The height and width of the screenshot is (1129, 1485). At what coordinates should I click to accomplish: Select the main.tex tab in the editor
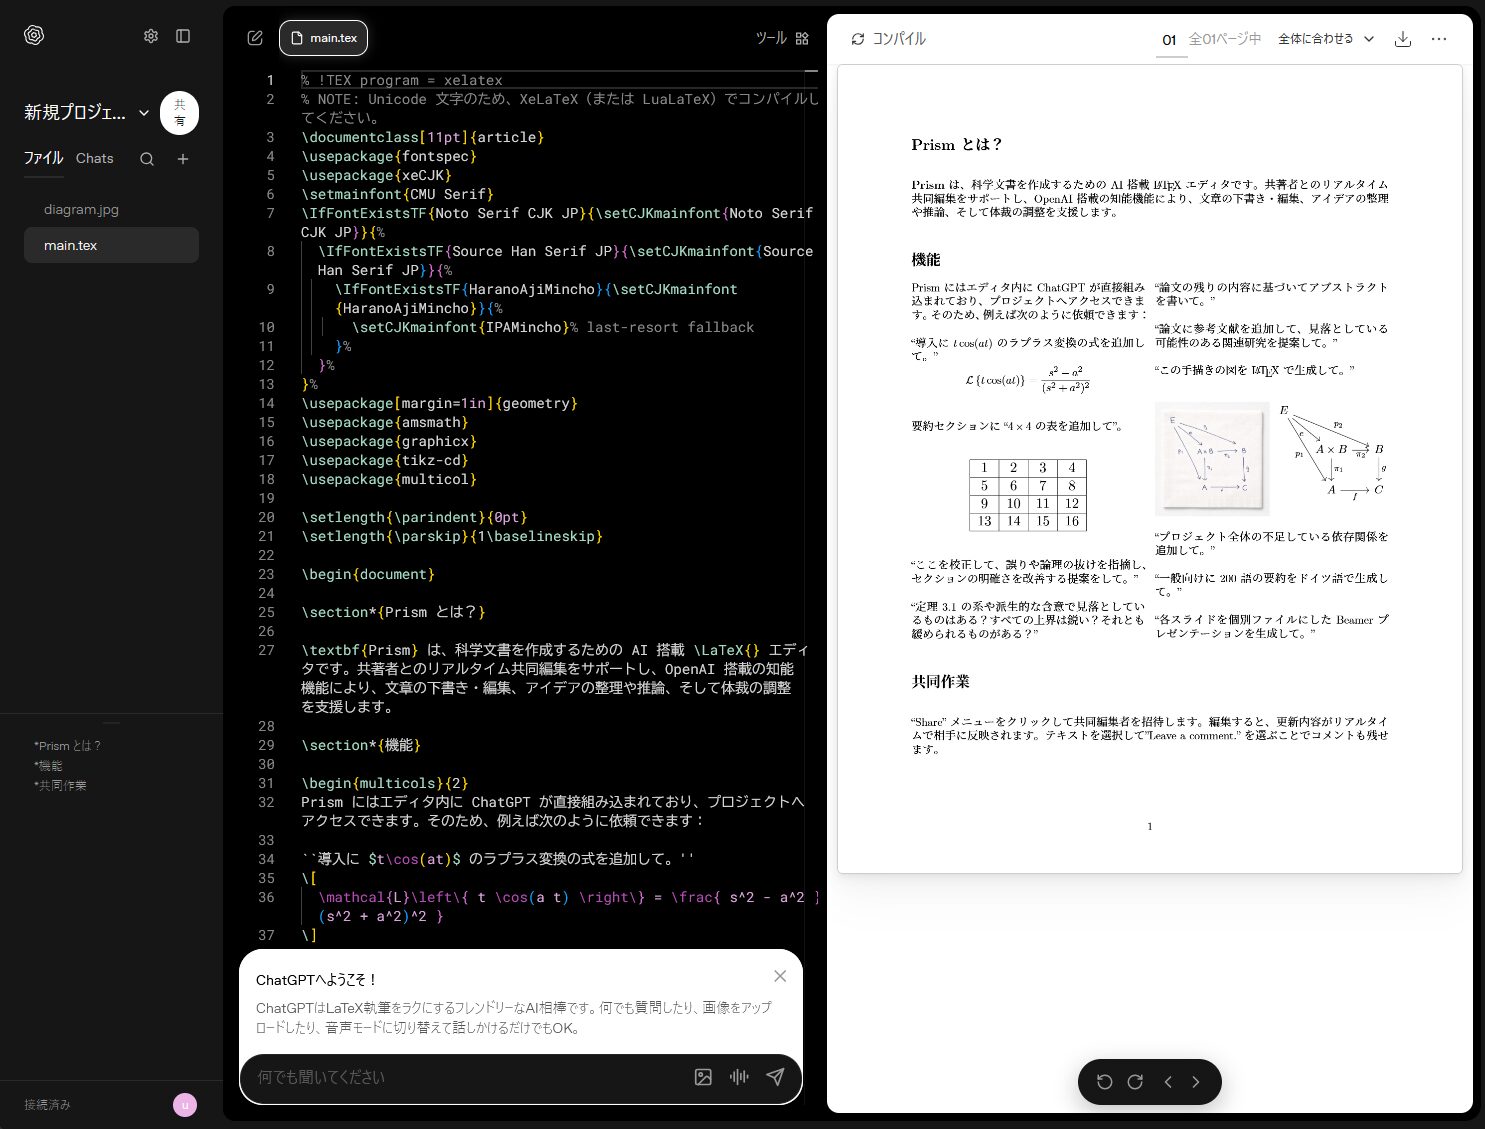323,38
